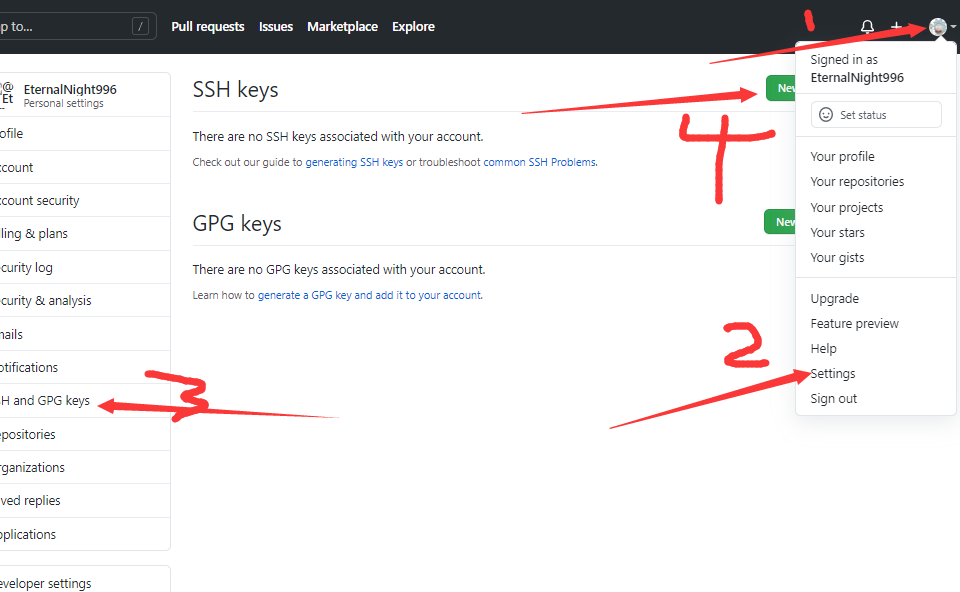The width and height of the screenshot is (960, 592).
Task: Choose Sign out in user menu
Action: tap(833, 399)
